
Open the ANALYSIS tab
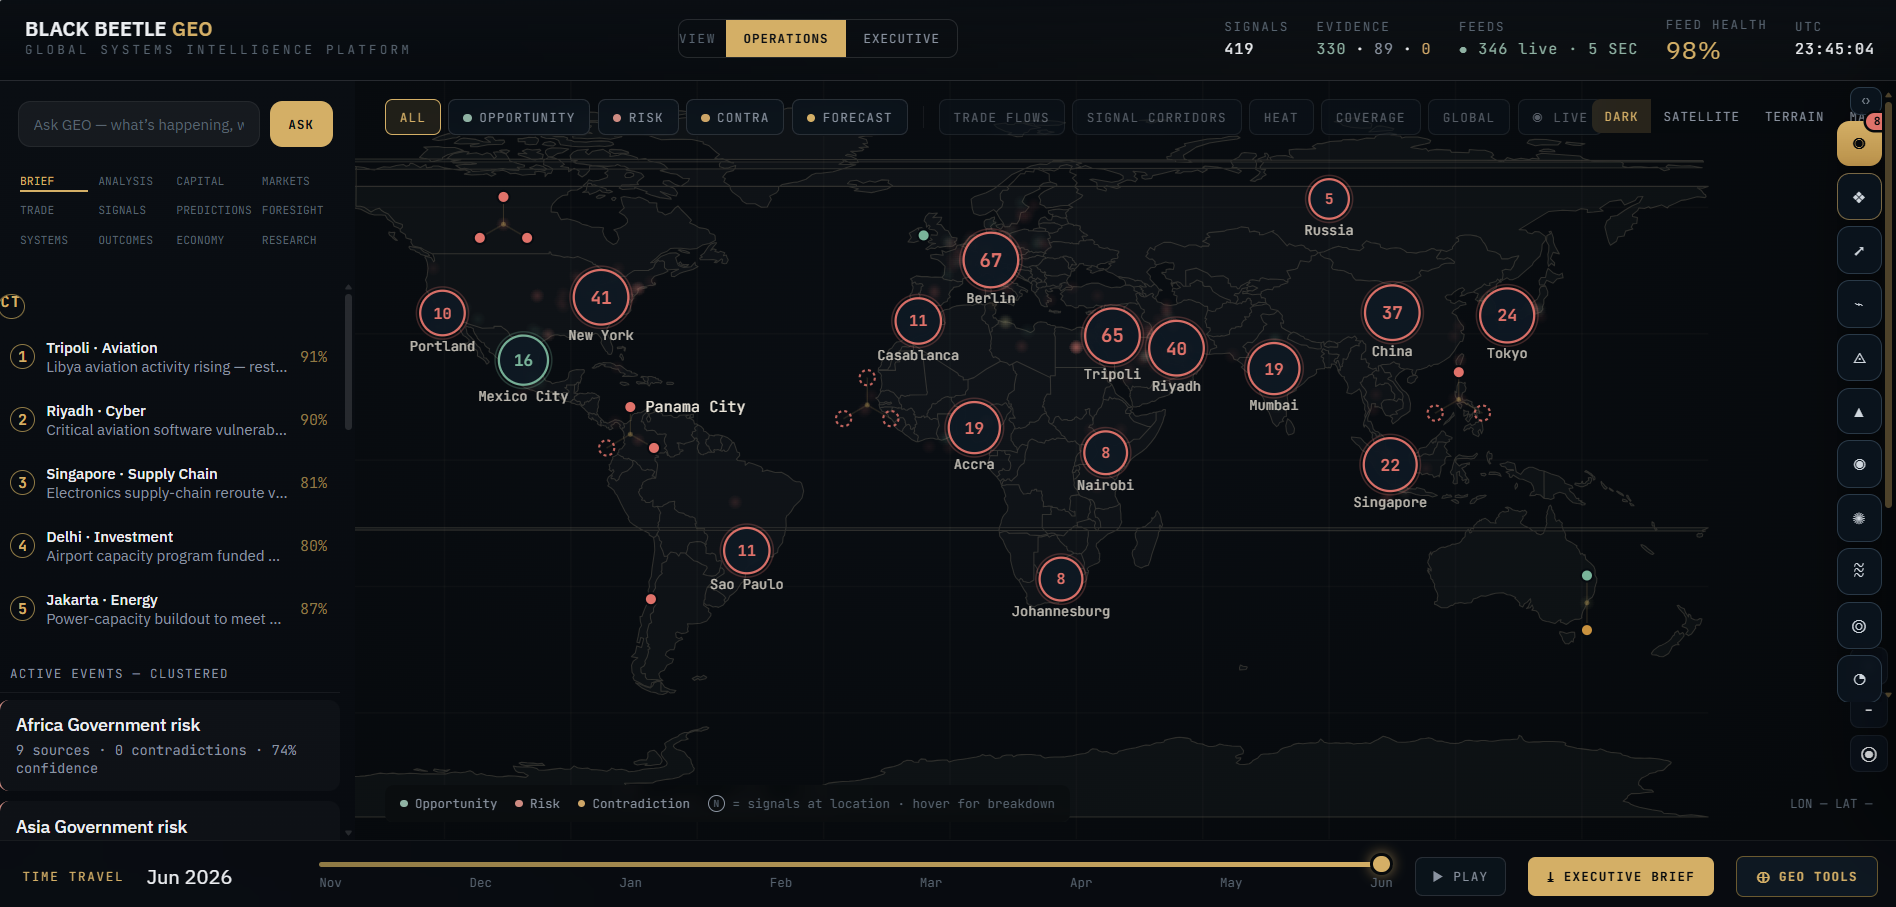click(x=126, y=181)
